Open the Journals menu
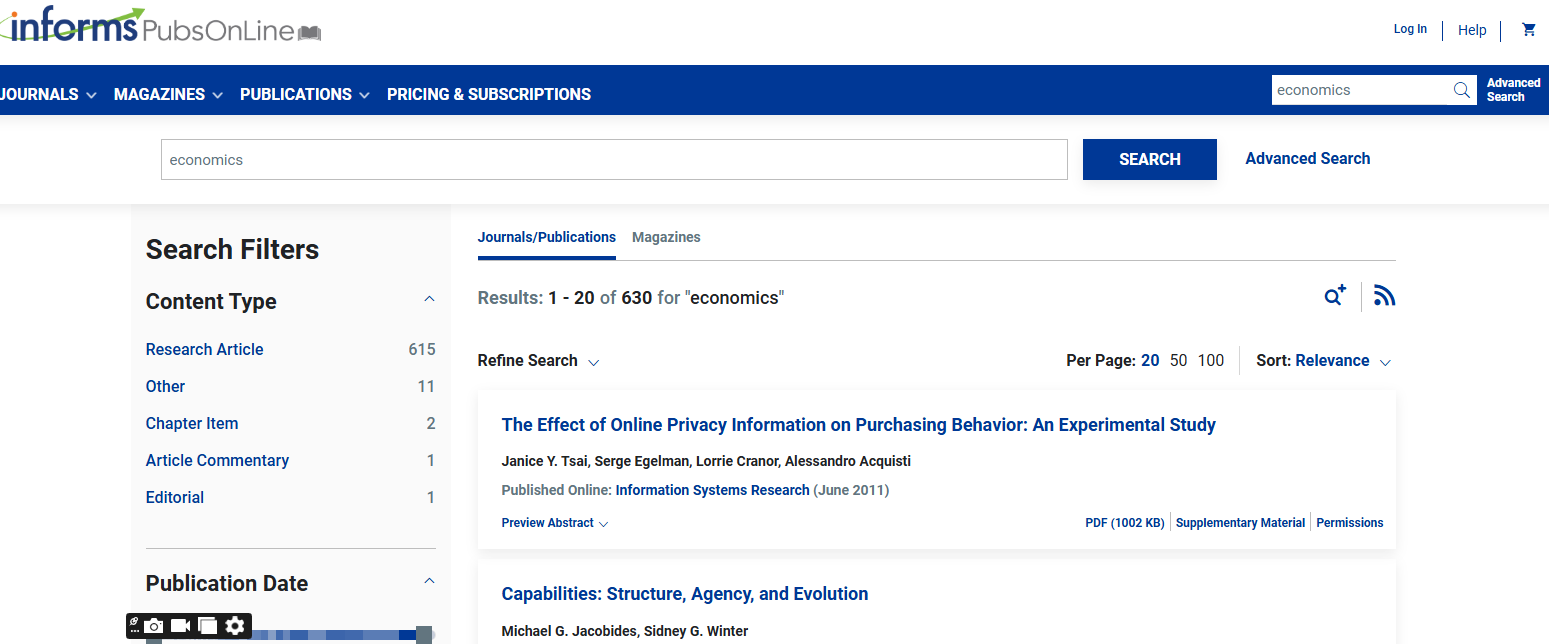 (47, 94)
